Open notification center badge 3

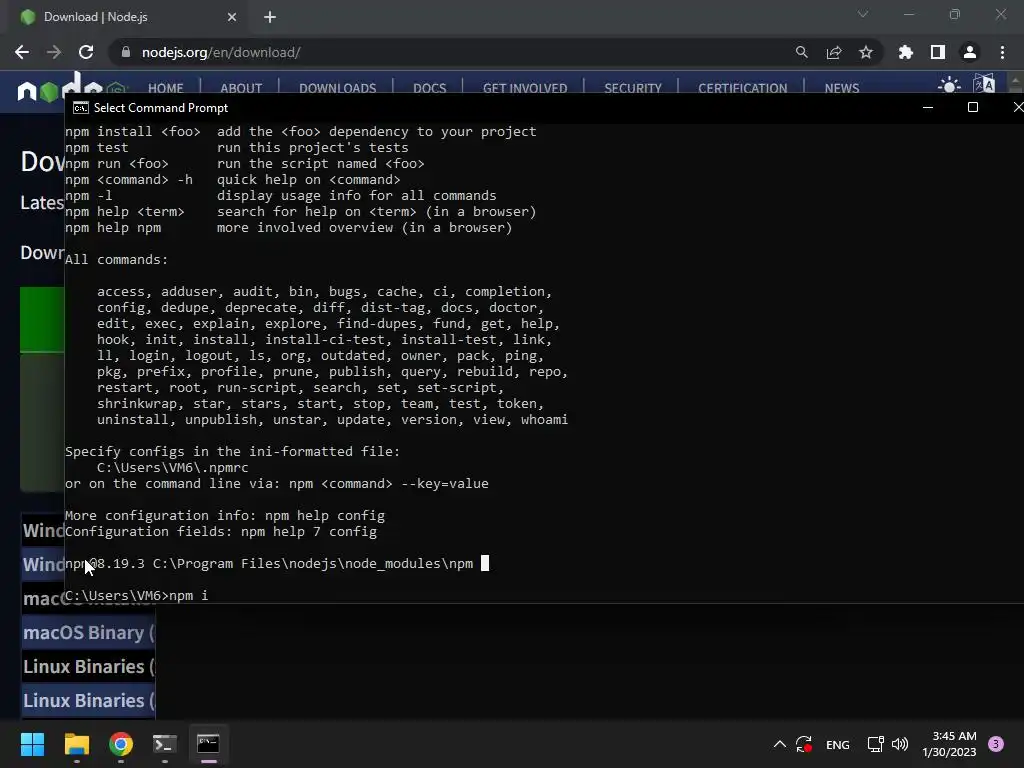click(x=996, y=744)
